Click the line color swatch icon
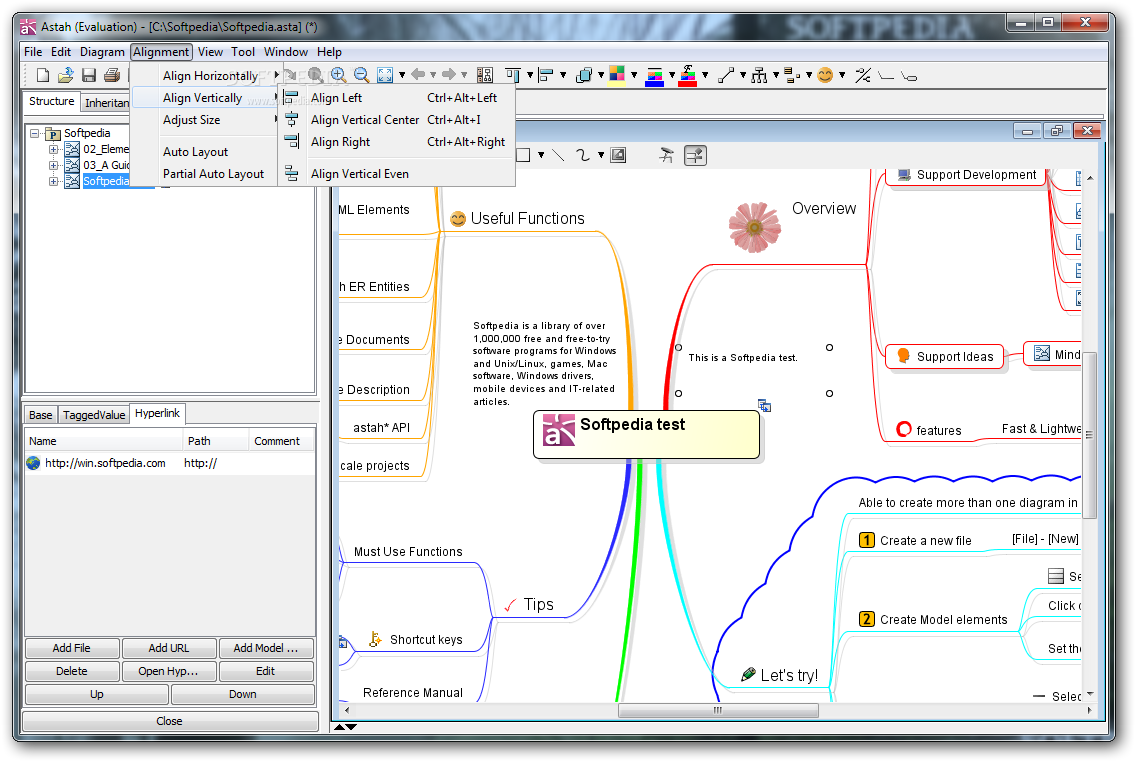The image size is (1136, 762). click(654, 75)
